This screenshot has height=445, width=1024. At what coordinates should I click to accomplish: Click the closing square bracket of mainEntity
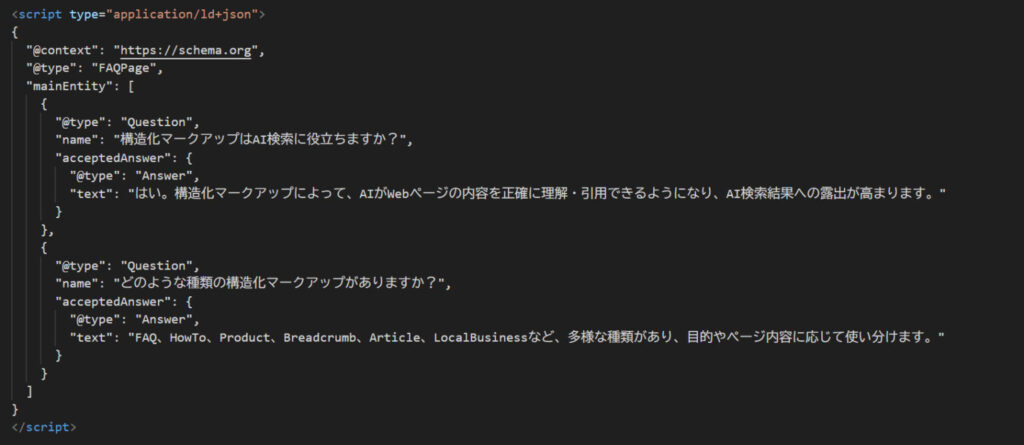(x=29, y=391)
